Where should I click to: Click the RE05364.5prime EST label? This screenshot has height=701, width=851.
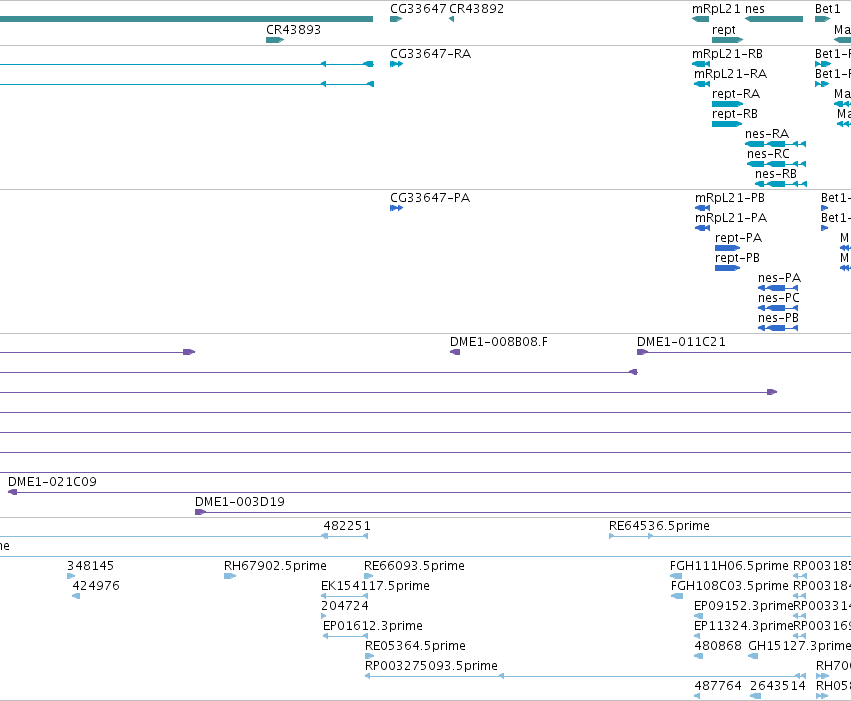[x=415, y=647]
